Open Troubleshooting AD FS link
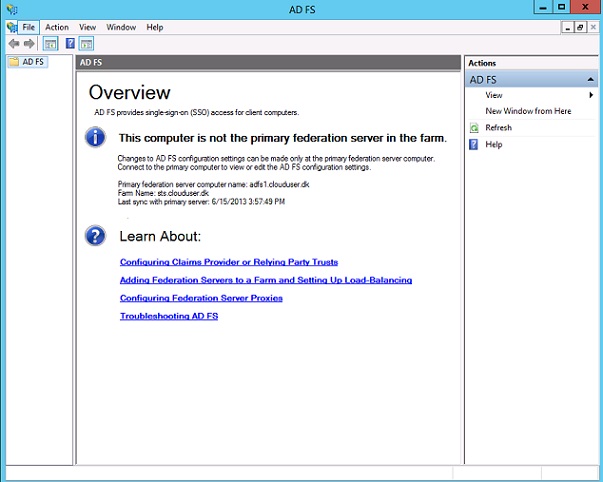Screen dimensions: 603x482 click(169, 316)
